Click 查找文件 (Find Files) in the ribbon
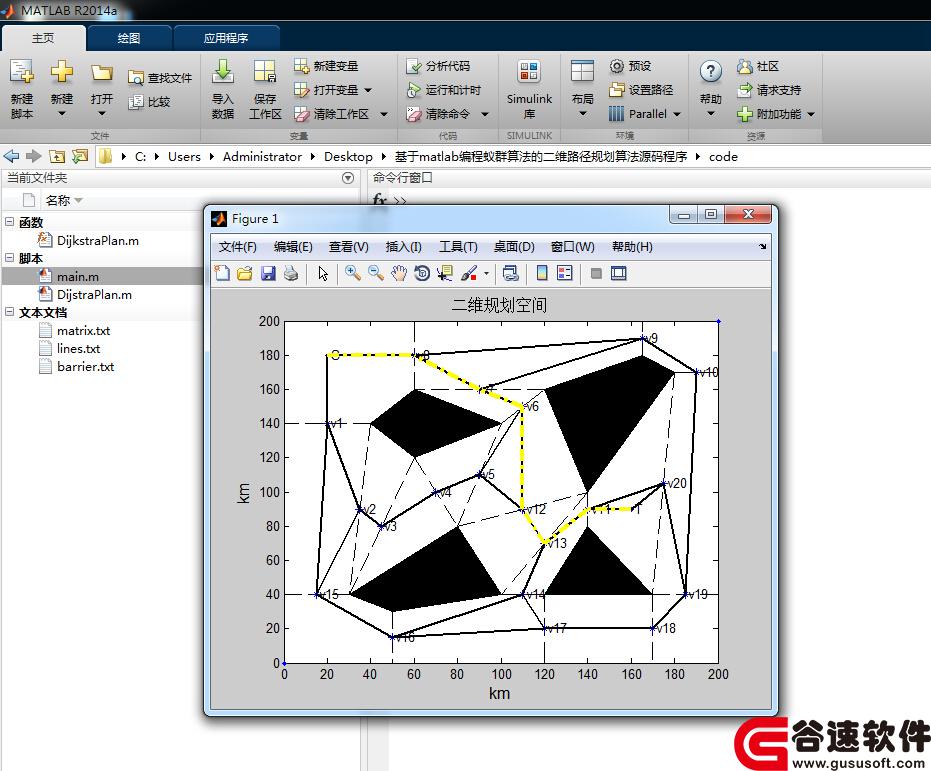 tap(160, 78)
